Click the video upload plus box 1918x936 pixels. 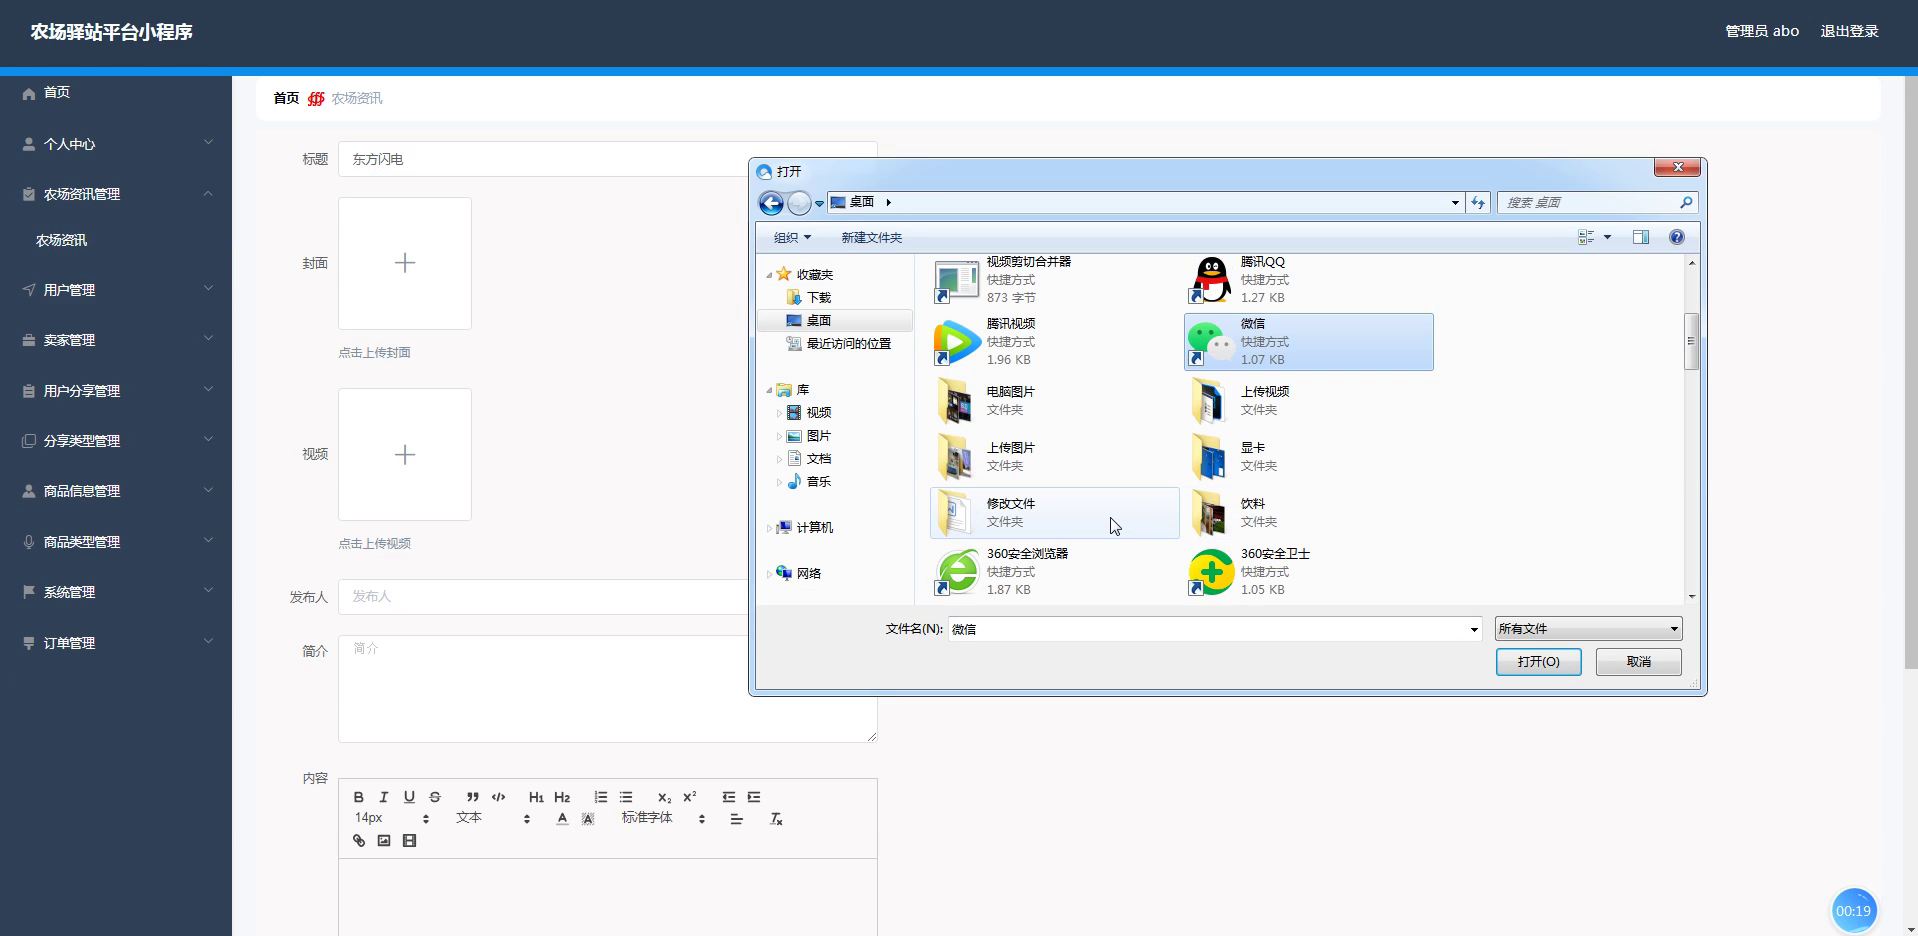405,454
